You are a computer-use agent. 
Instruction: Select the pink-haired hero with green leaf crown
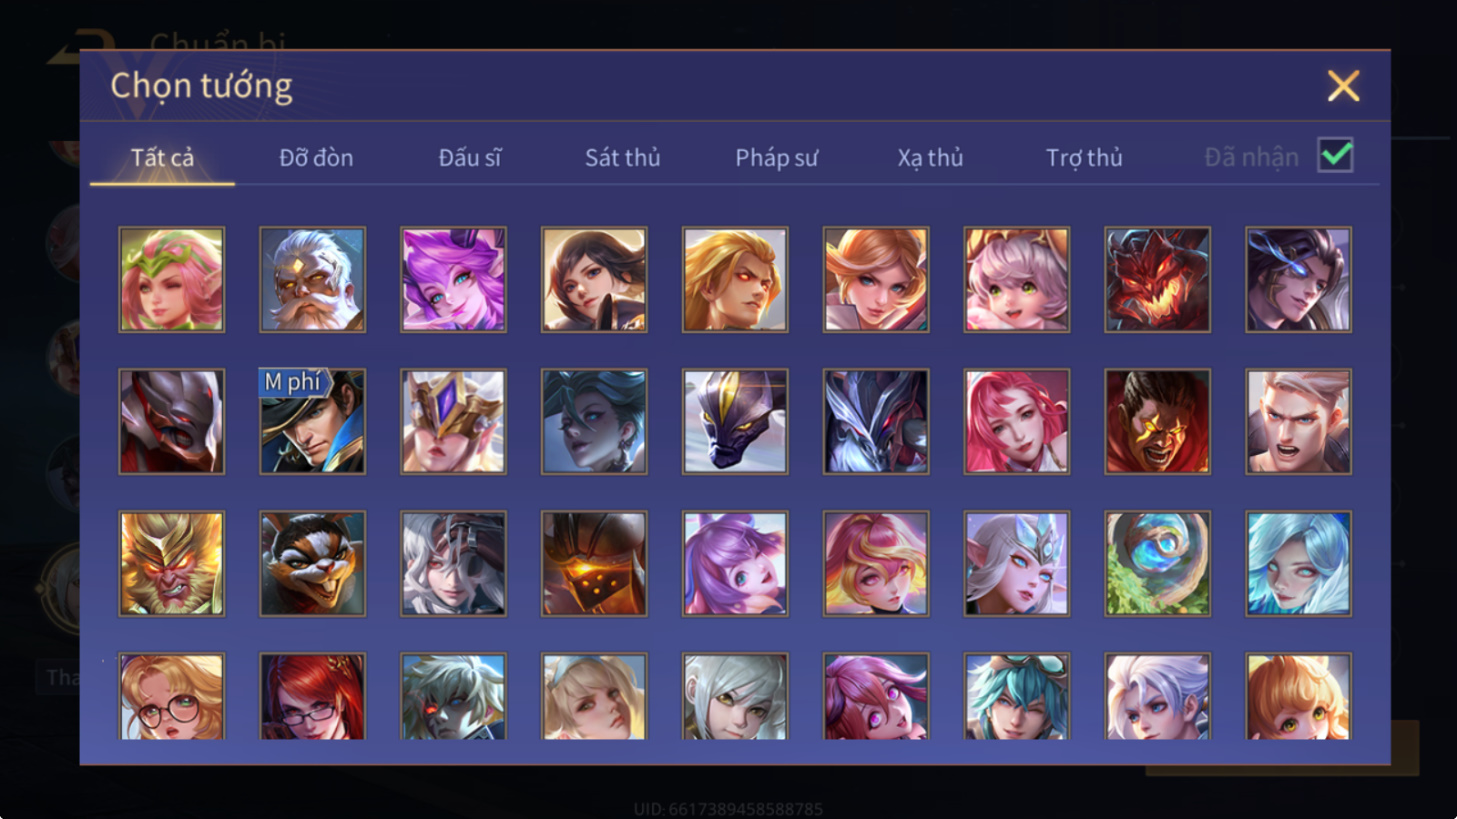pos(172,279)
